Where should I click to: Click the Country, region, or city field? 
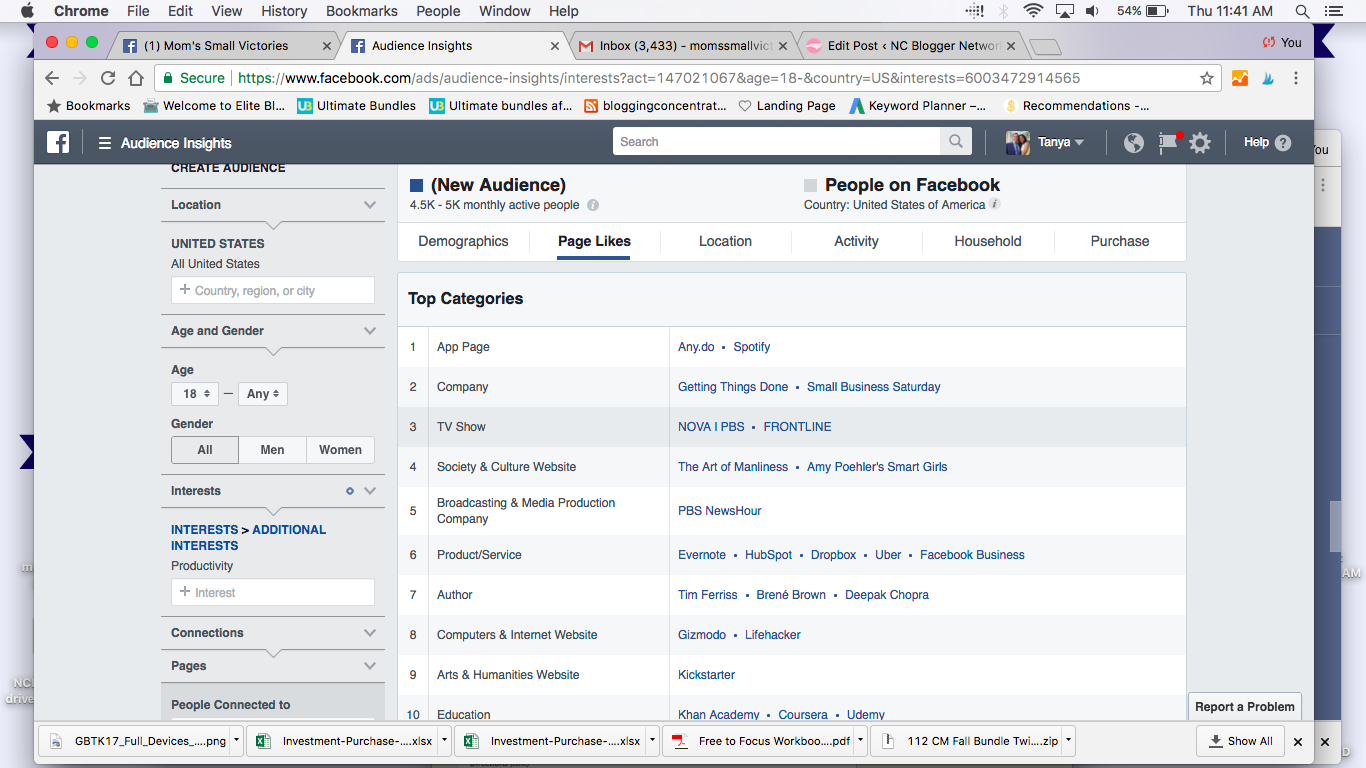click(x=273, y=290)
